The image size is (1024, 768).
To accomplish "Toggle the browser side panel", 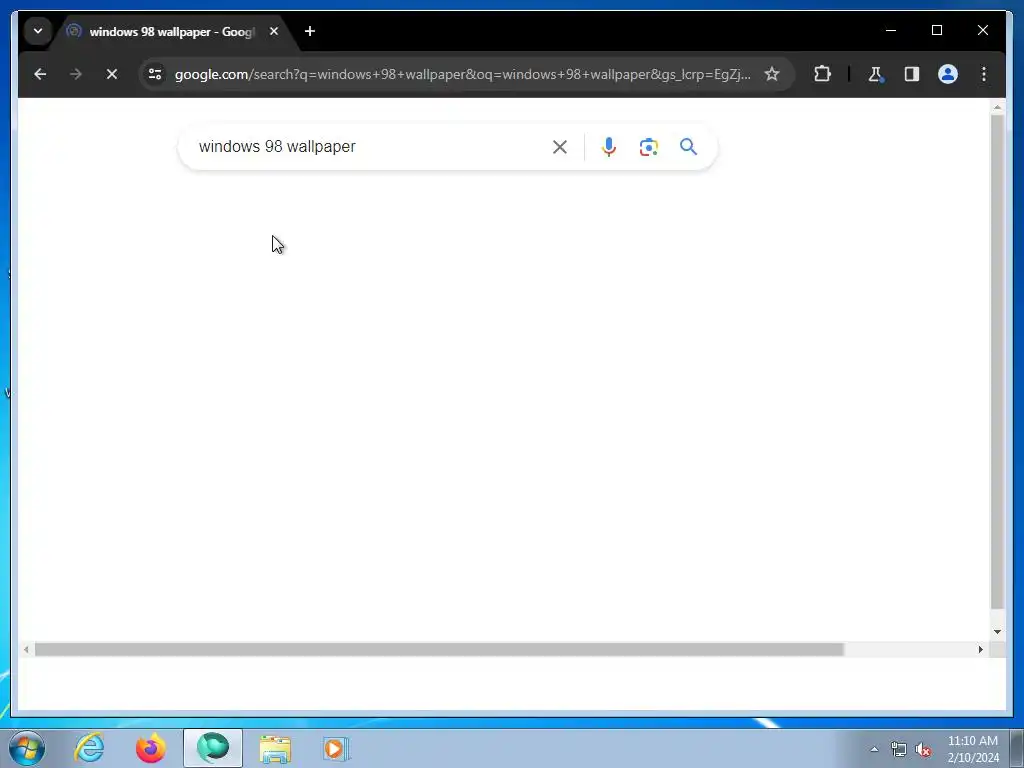I will pos(912,74).
